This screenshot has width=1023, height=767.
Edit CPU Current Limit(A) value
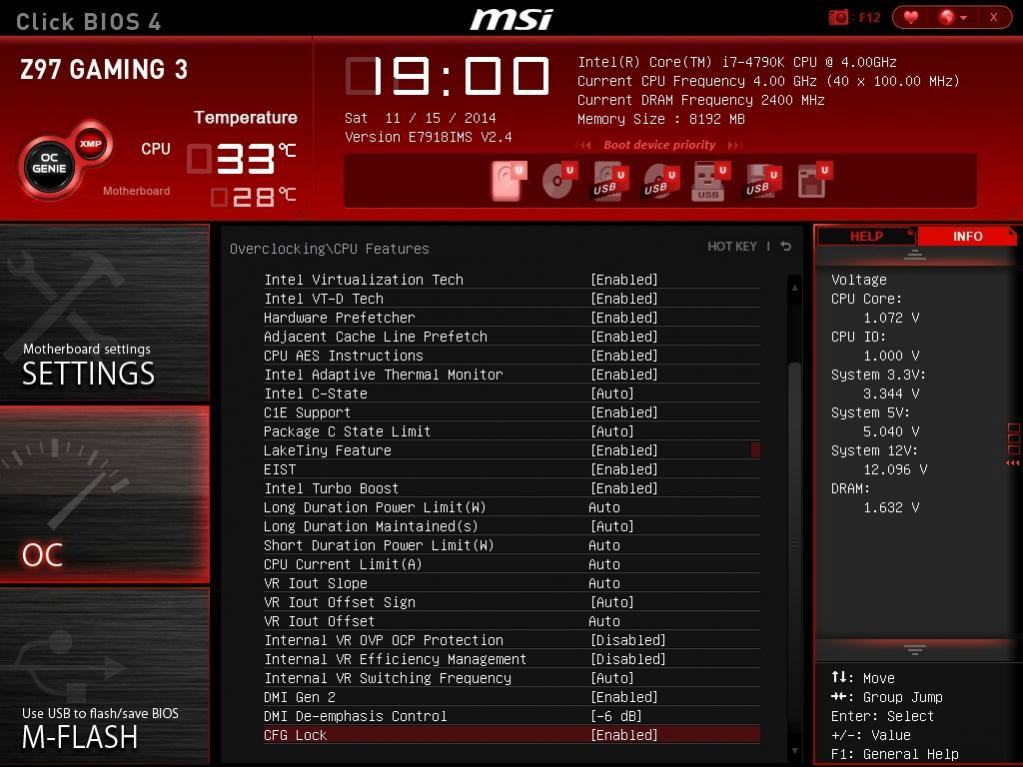click(x=604, y=564)
